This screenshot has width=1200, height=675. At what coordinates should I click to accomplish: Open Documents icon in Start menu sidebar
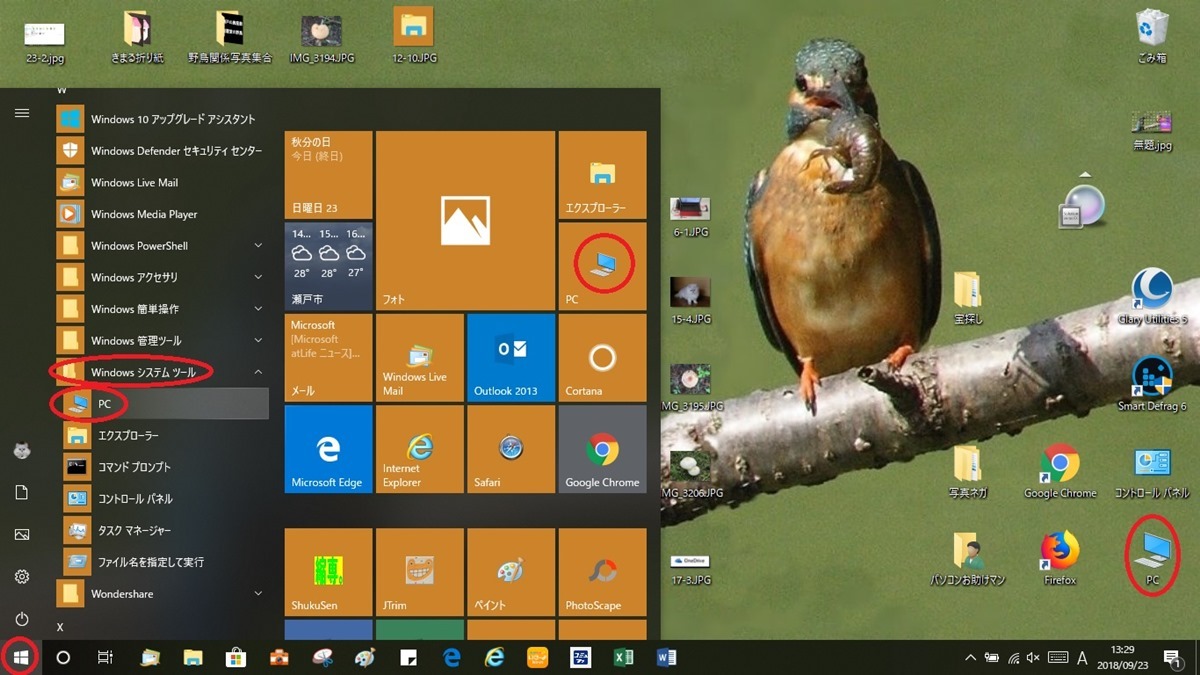tap(21, 493)
